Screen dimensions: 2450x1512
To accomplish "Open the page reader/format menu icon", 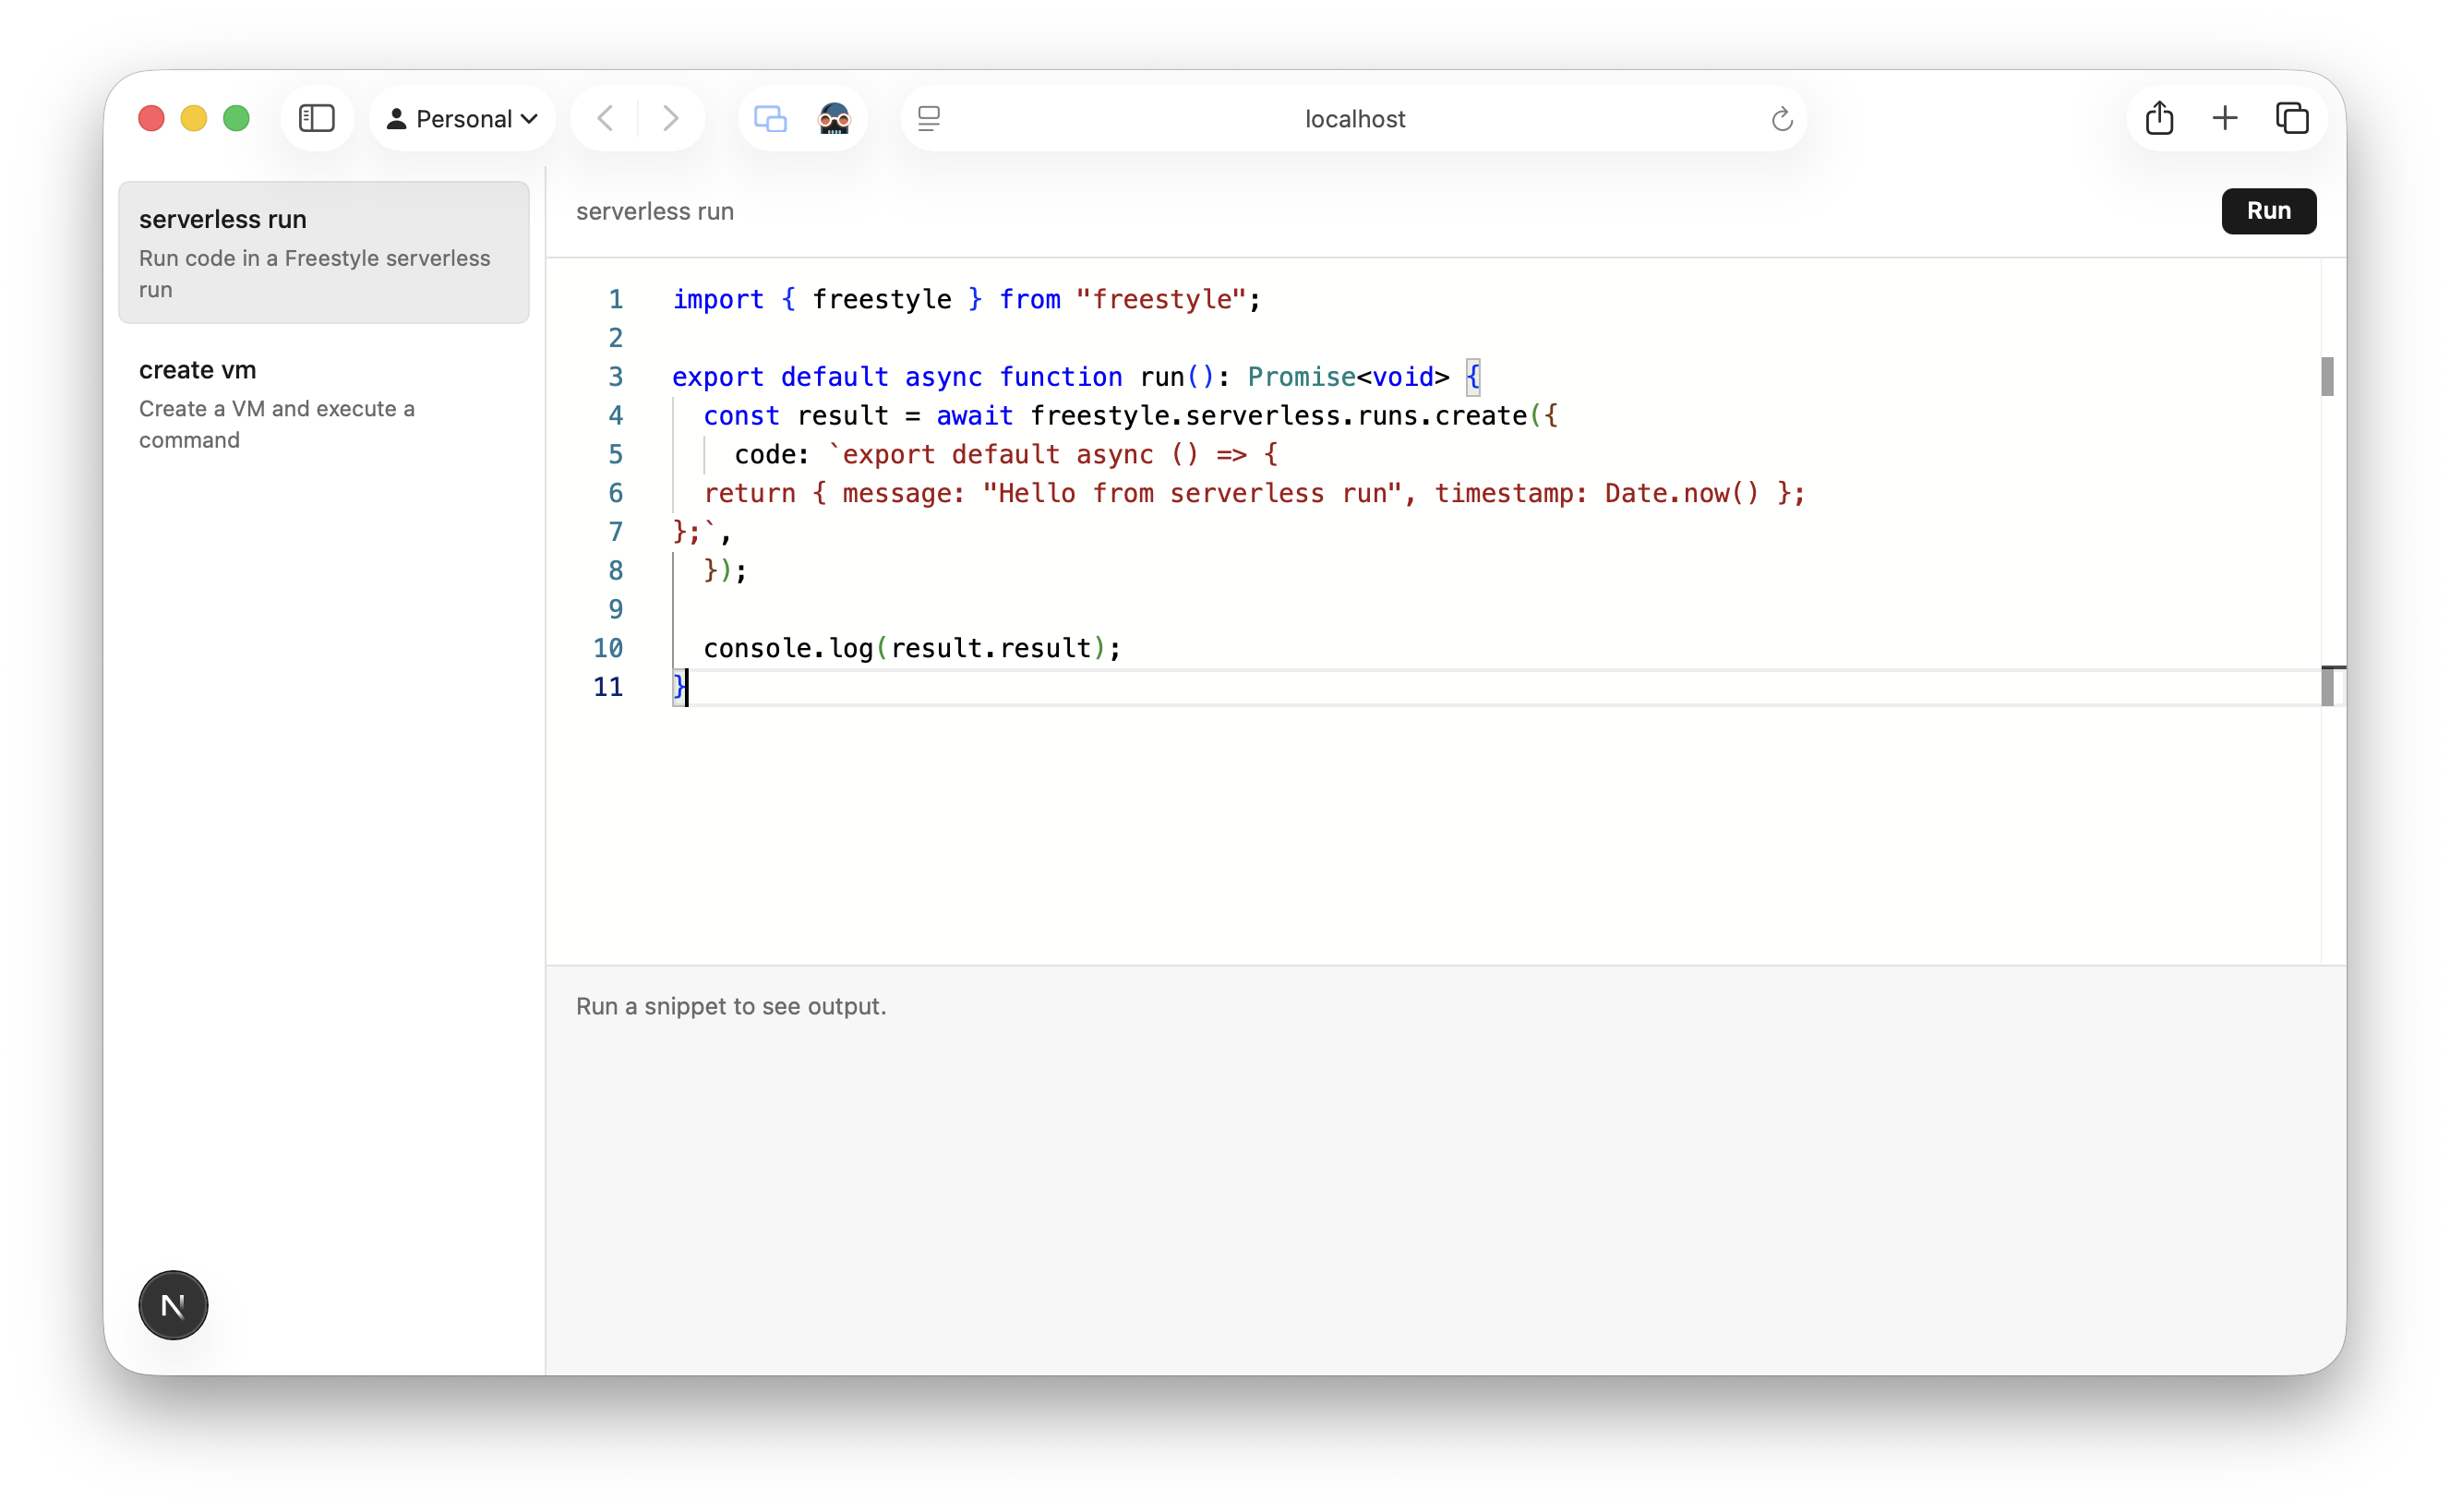I will coord(929,119).
